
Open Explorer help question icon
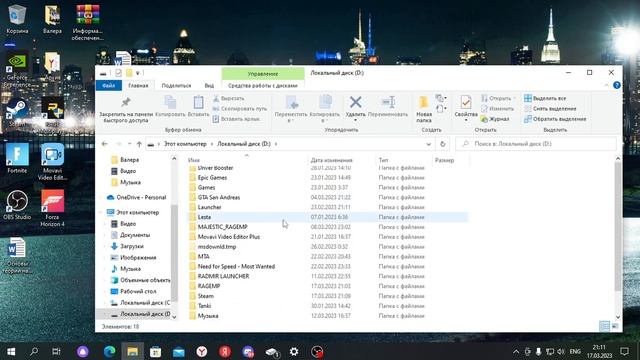click(x=617, y=85)
